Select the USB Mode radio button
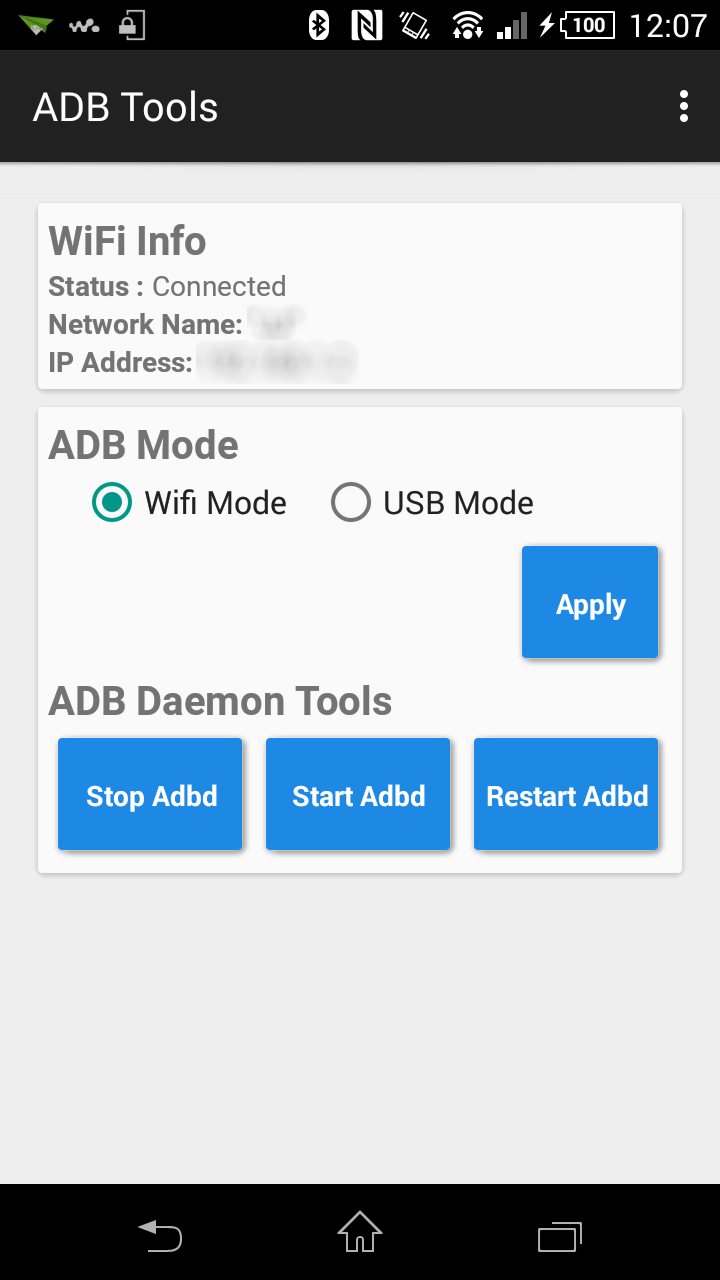Screen dimensions: 720x1280 351,503
